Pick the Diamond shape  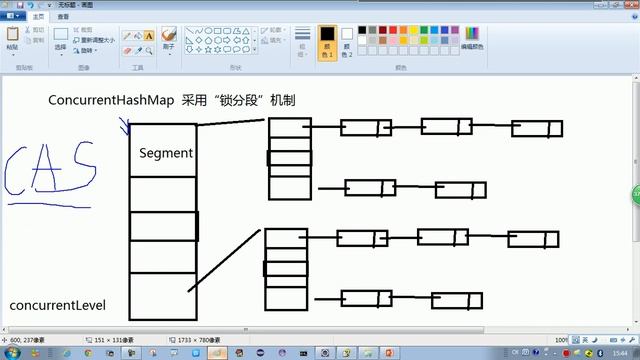(x=199, y=40)
